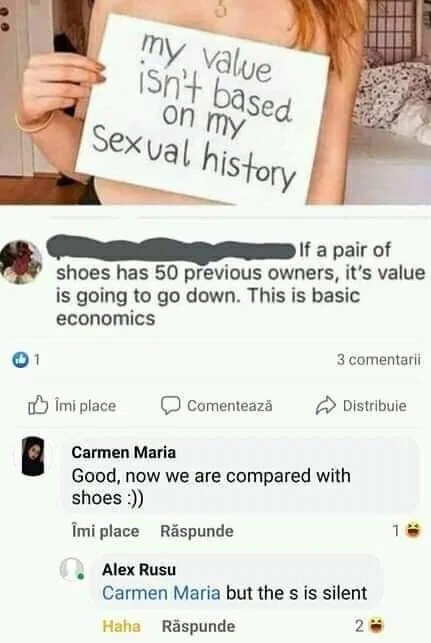
Task: Click the laughing emoji on Alex Rusu's reply
Action: pos(375,626)
